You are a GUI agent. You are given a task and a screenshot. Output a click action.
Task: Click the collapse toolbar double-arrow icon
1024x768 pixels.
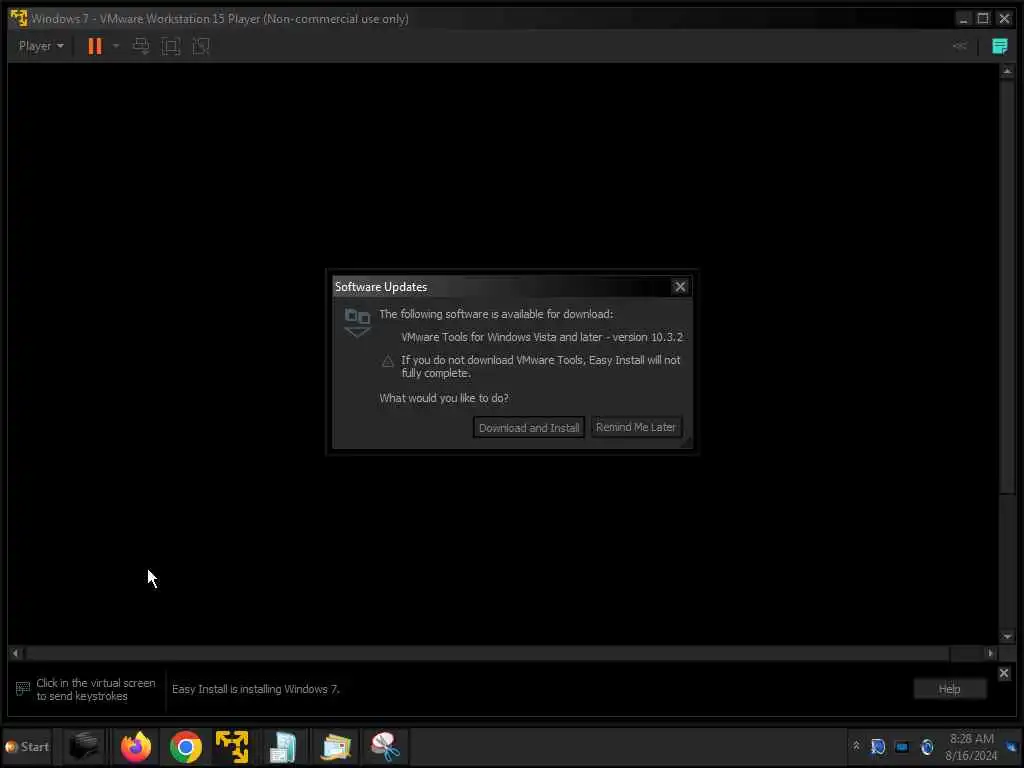959,46
